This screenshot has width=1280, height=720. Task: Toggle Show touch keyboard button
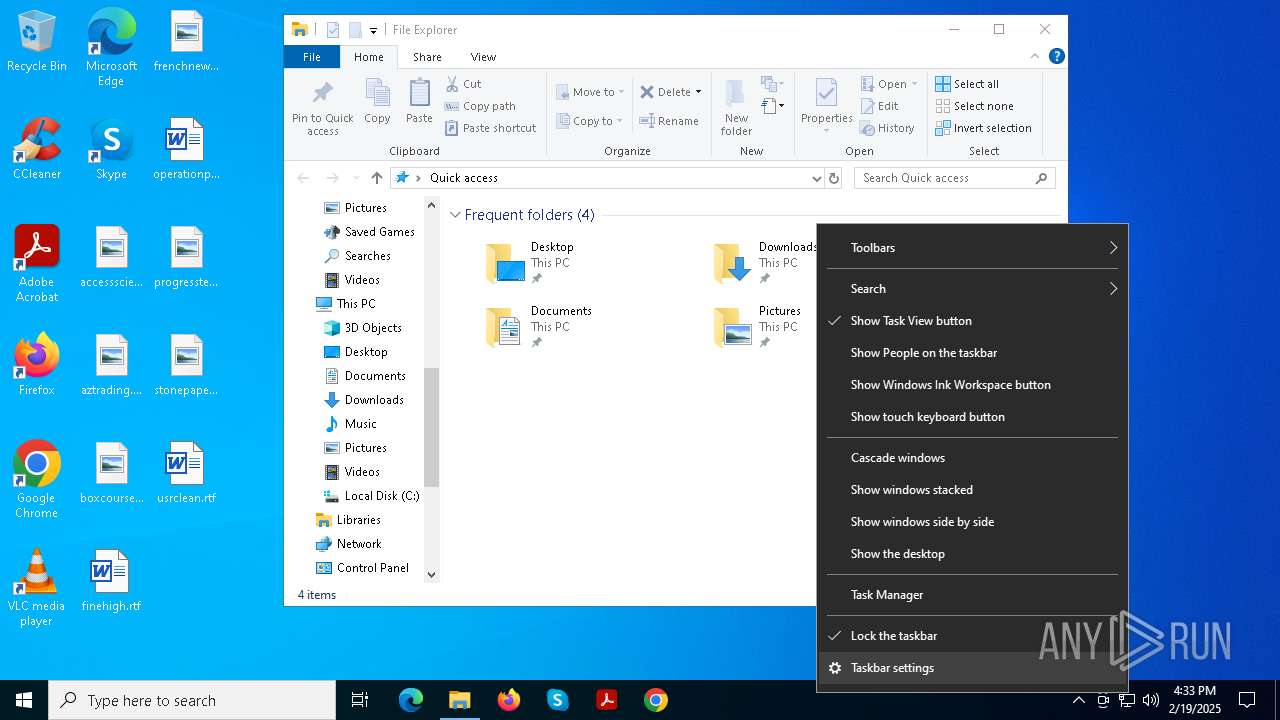point(972,417)
